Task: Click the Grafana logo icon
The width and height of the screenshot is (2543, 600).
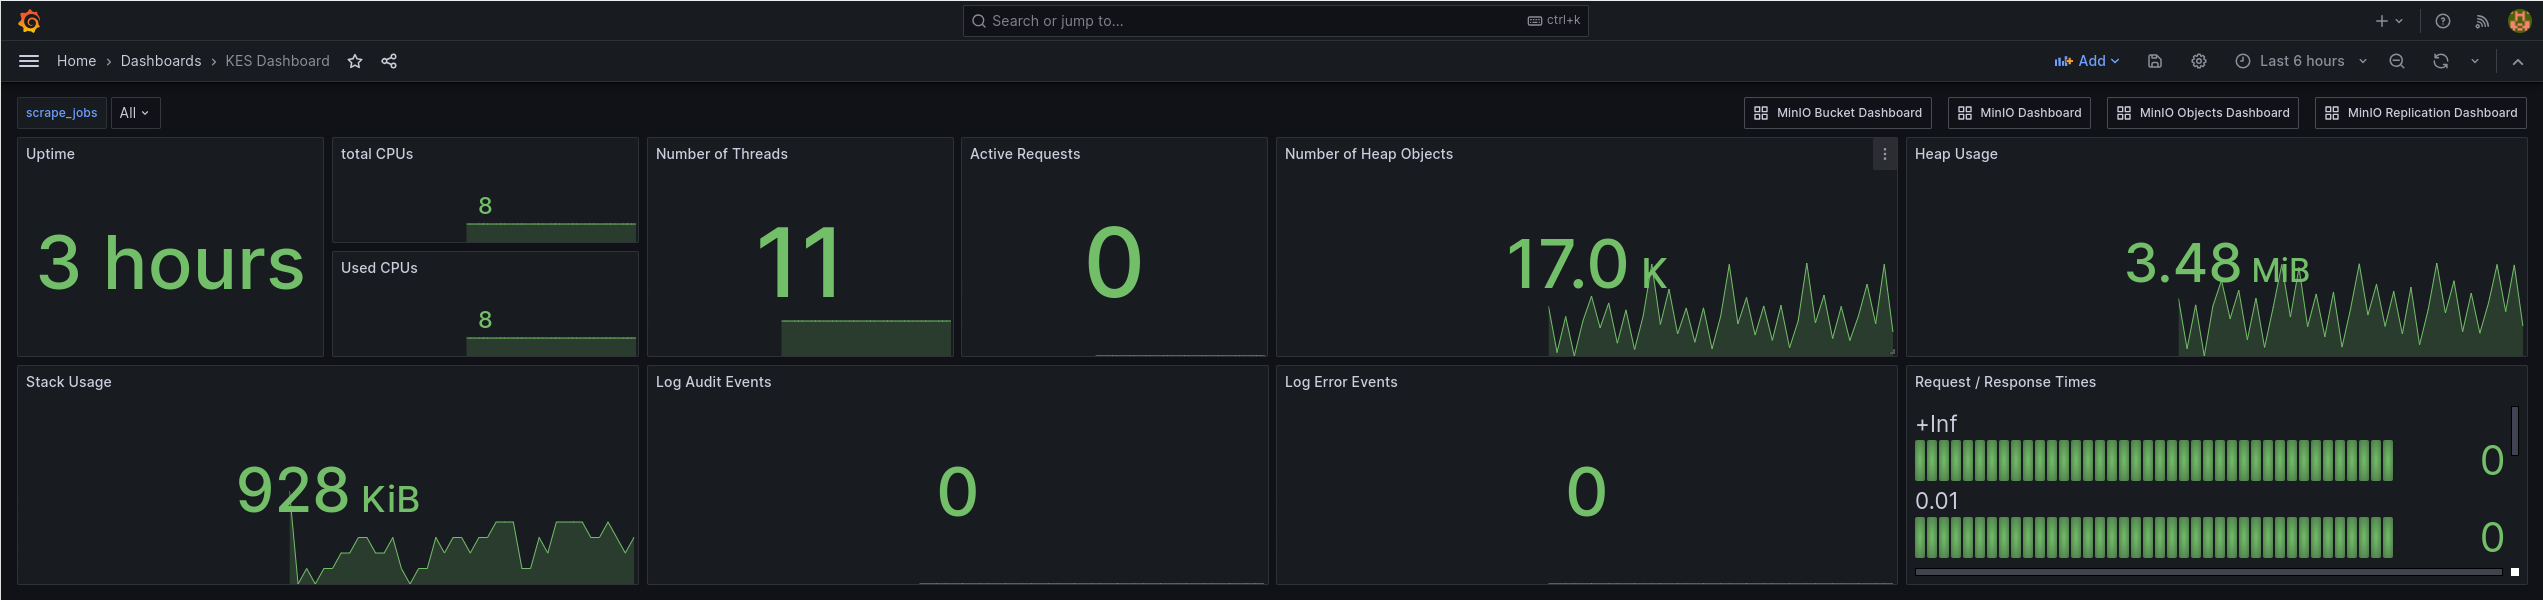Action: [x=29, y=21]
